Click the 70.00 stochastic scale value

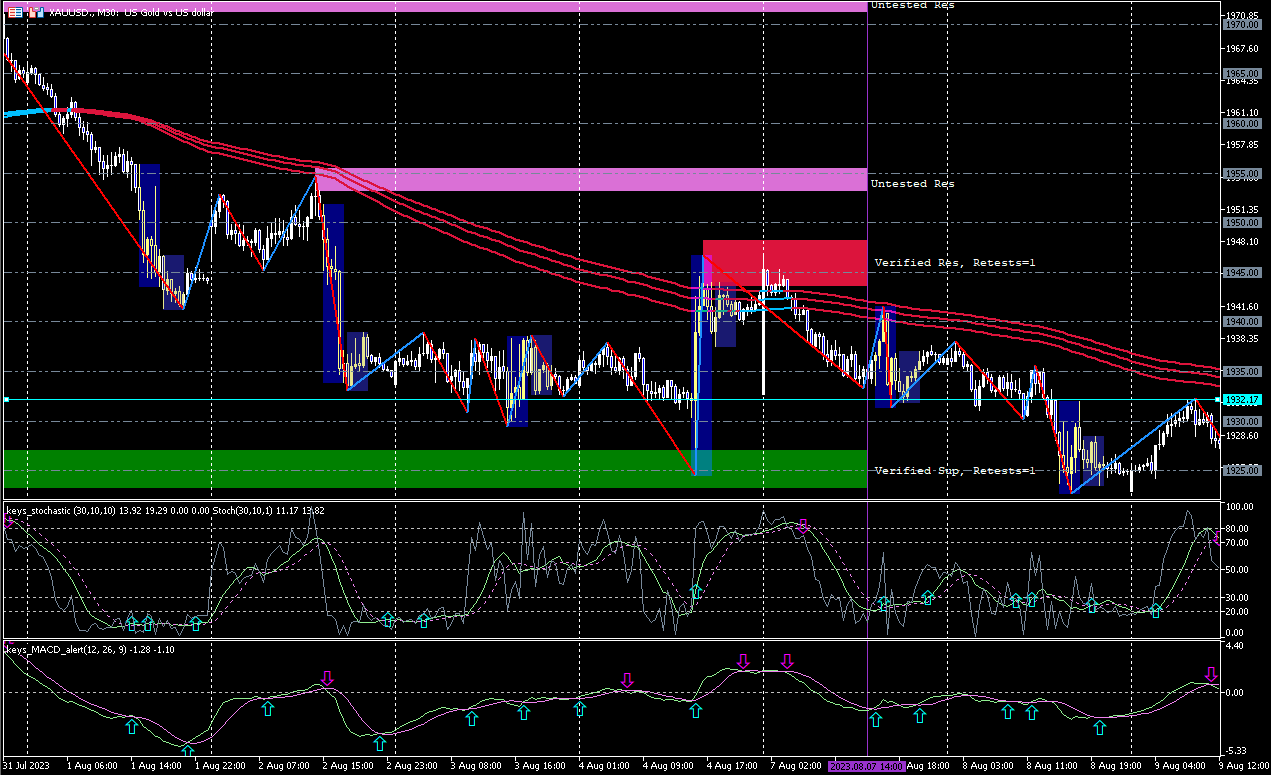tap(1238, 543)
